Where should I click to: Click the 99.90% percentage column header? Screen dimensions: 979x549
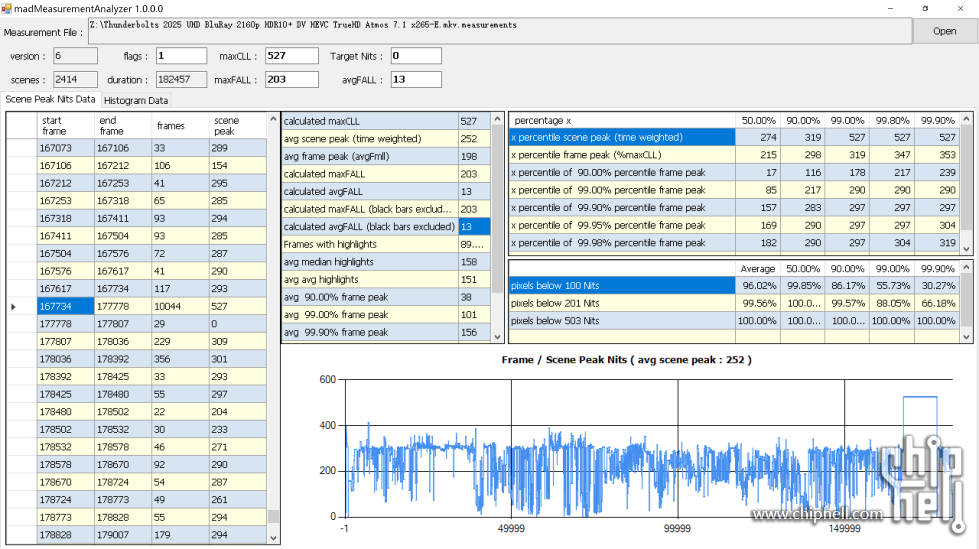(x=938, y=120)
